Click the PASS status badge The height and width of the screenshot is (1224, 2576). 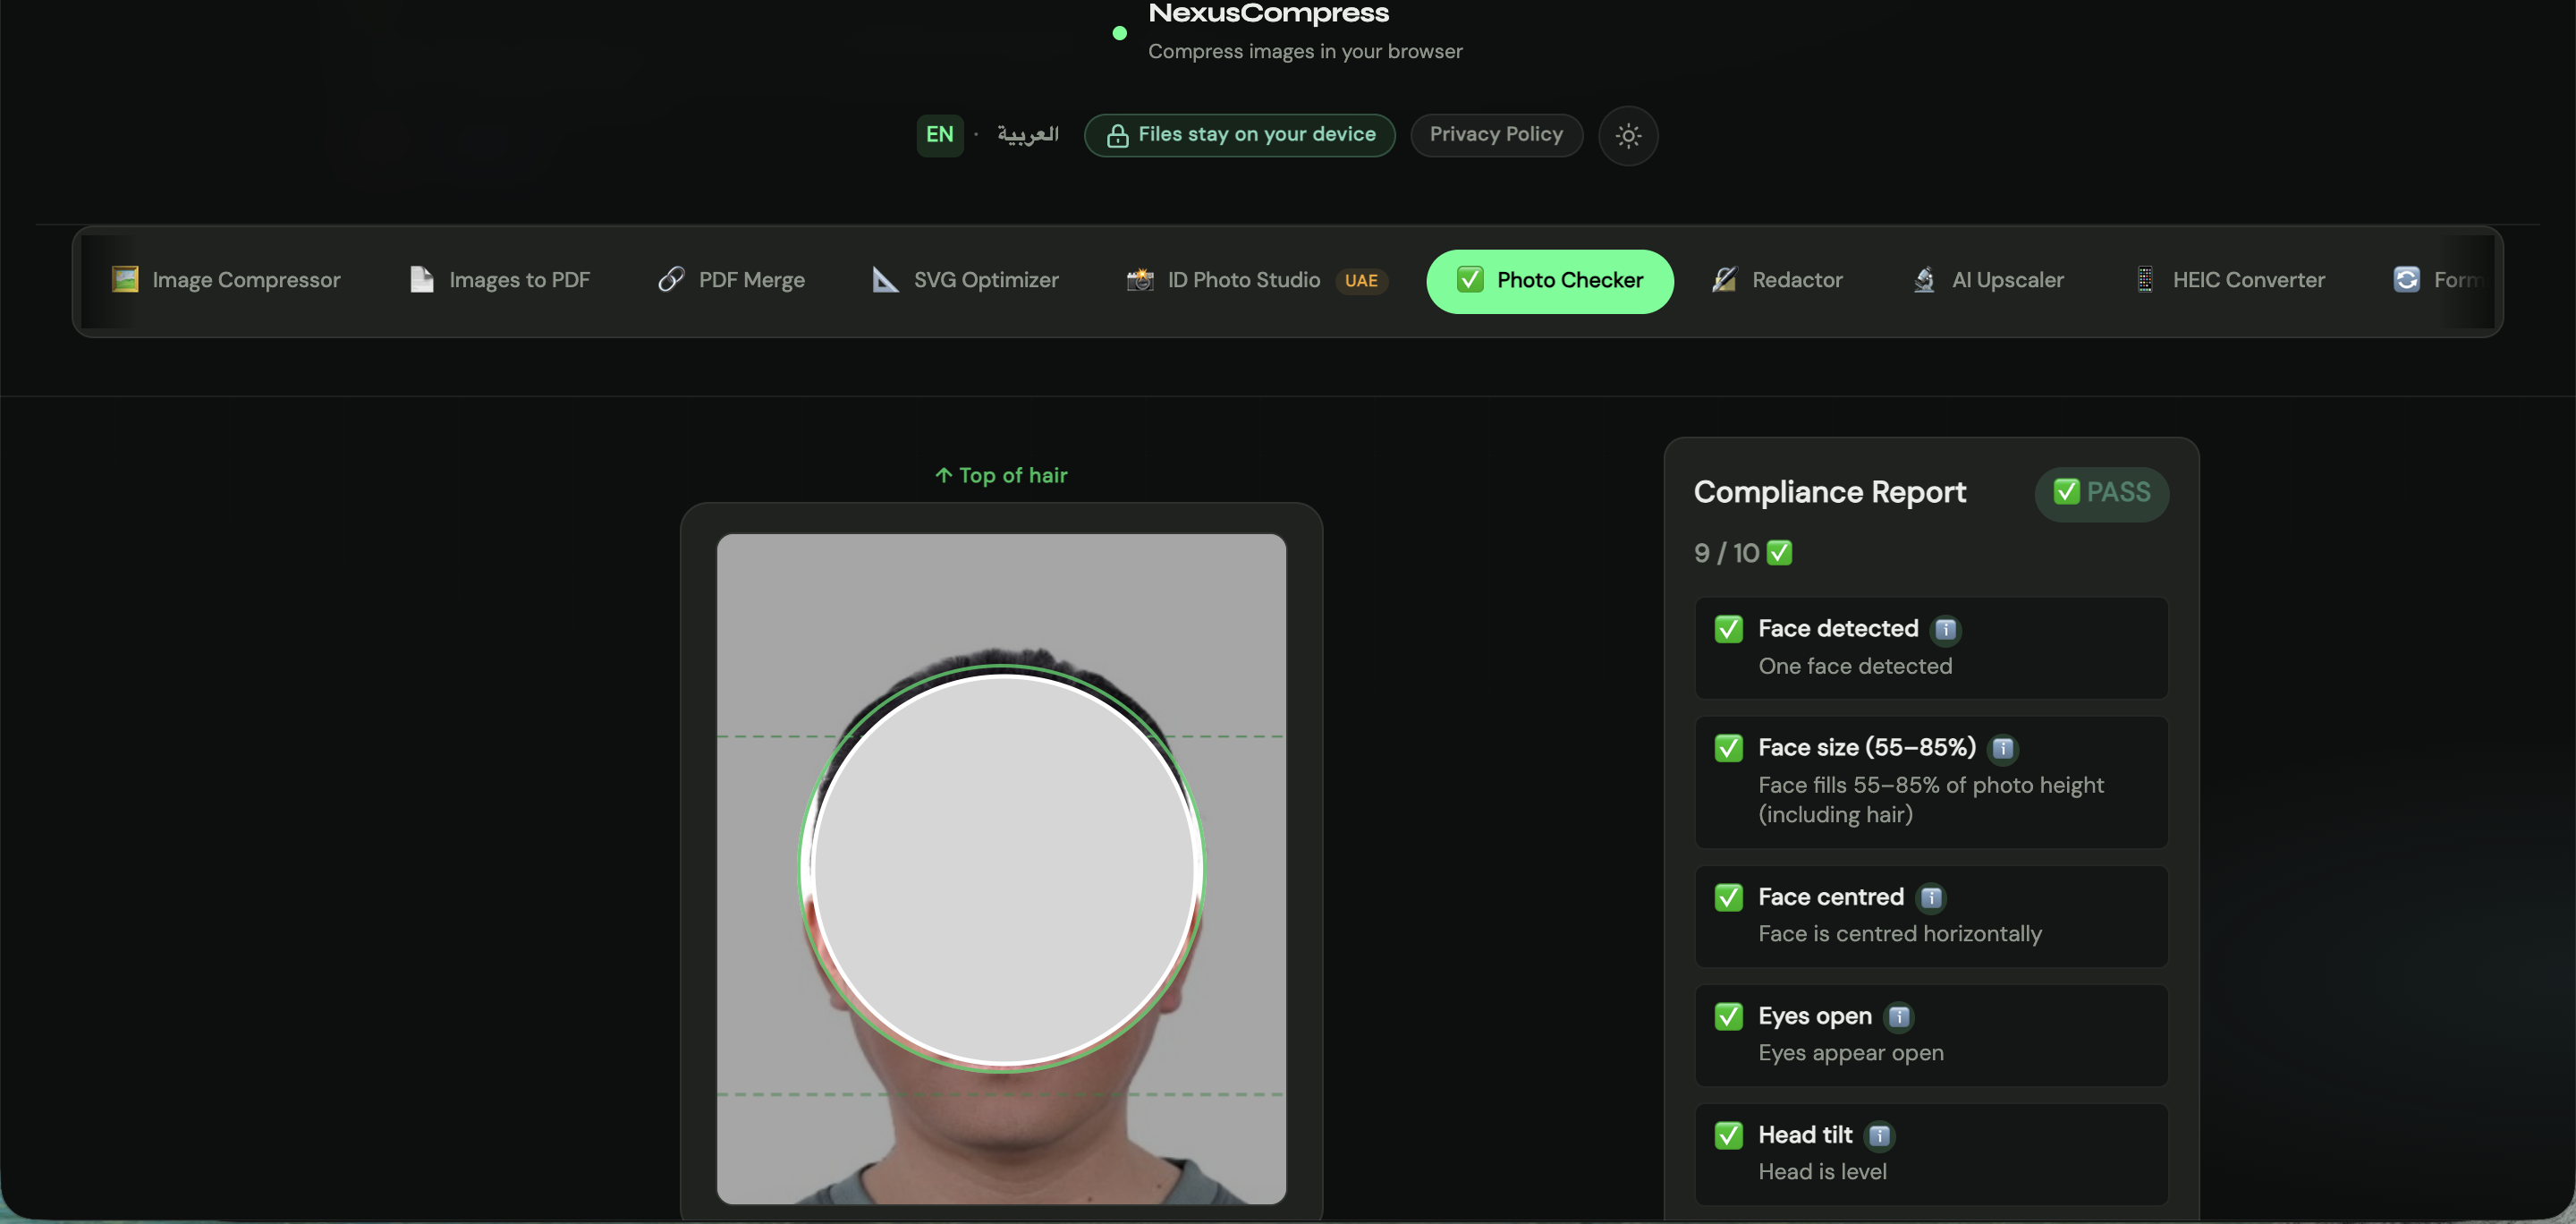(x=2101, y=493)
